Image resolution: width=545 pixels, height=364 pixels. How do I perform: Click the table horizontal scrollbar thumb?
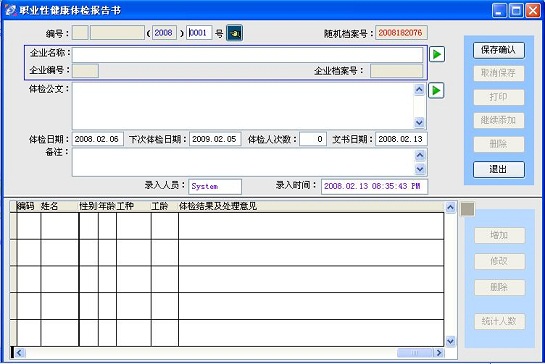(415, 353)
